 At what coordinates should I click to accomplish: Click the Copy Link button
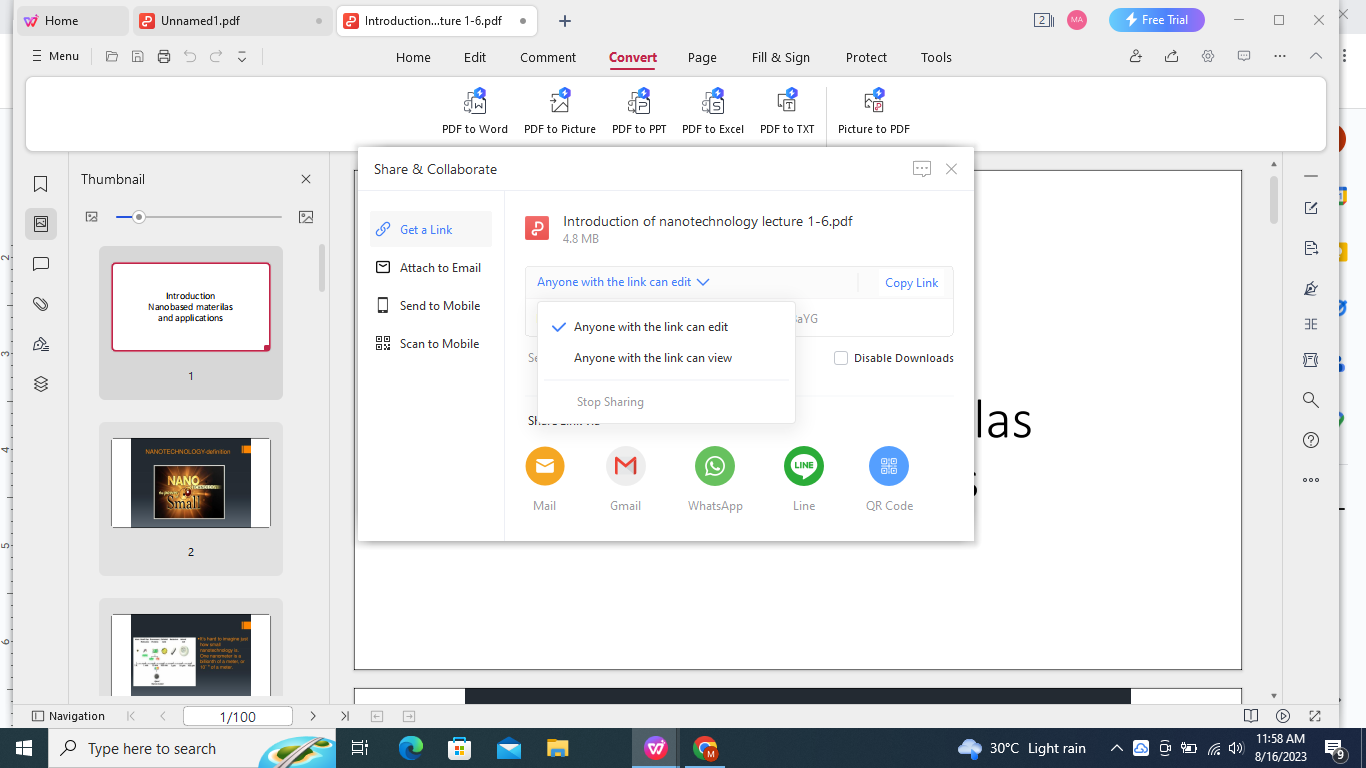pos(911,282)
